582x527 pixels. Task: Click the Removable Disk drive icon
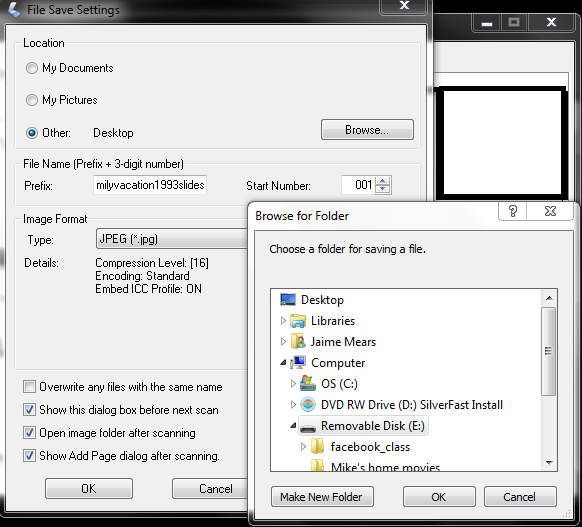point(308,427)
